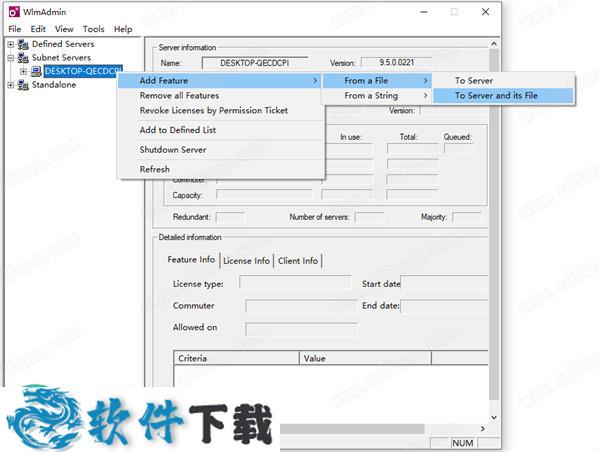Open the View menu
This screenshot has width=600, height=452.
(x=64, y=29)
